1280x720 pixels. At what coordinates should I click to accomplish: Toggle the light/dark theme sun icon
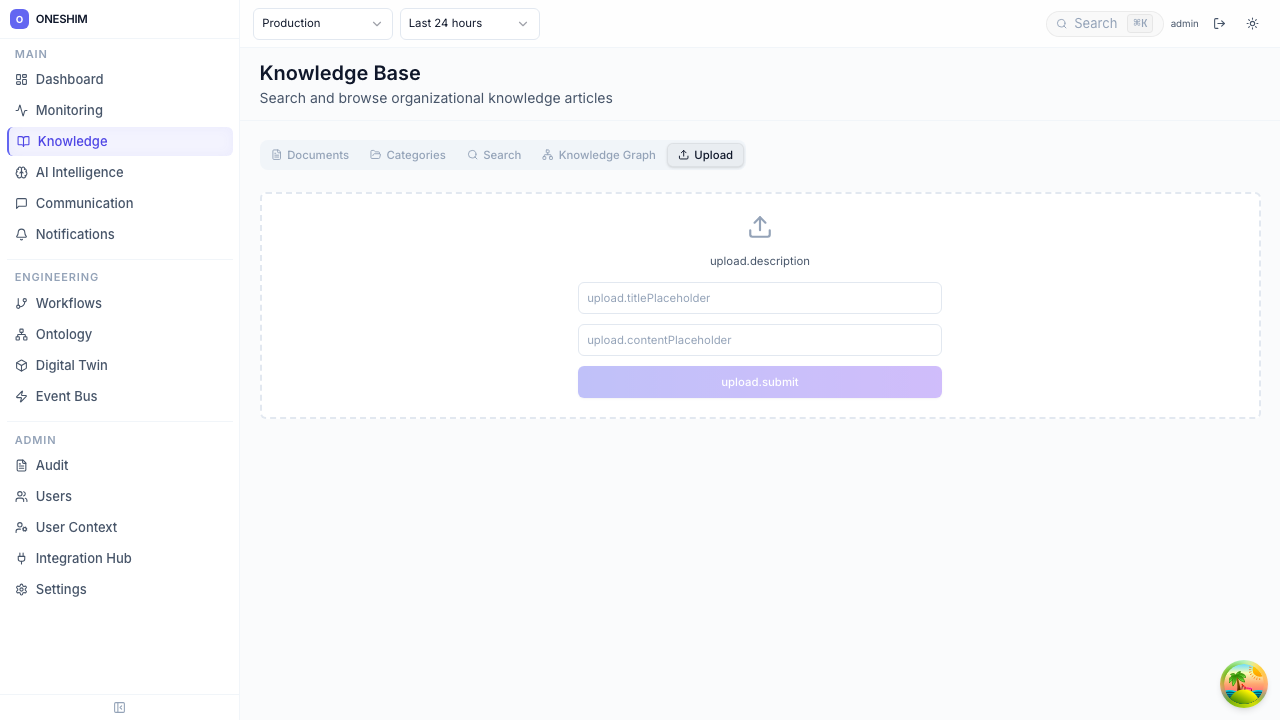tap(1252, 23)
